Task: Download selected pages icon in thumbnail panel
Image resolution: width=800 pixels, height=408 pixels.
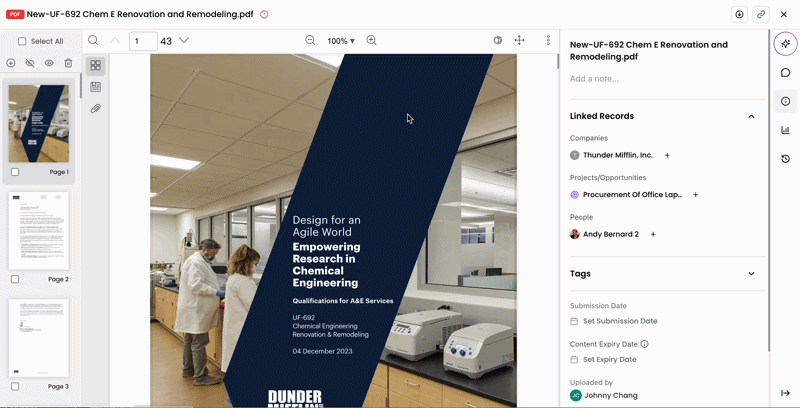Action: [x=11, y=63]
